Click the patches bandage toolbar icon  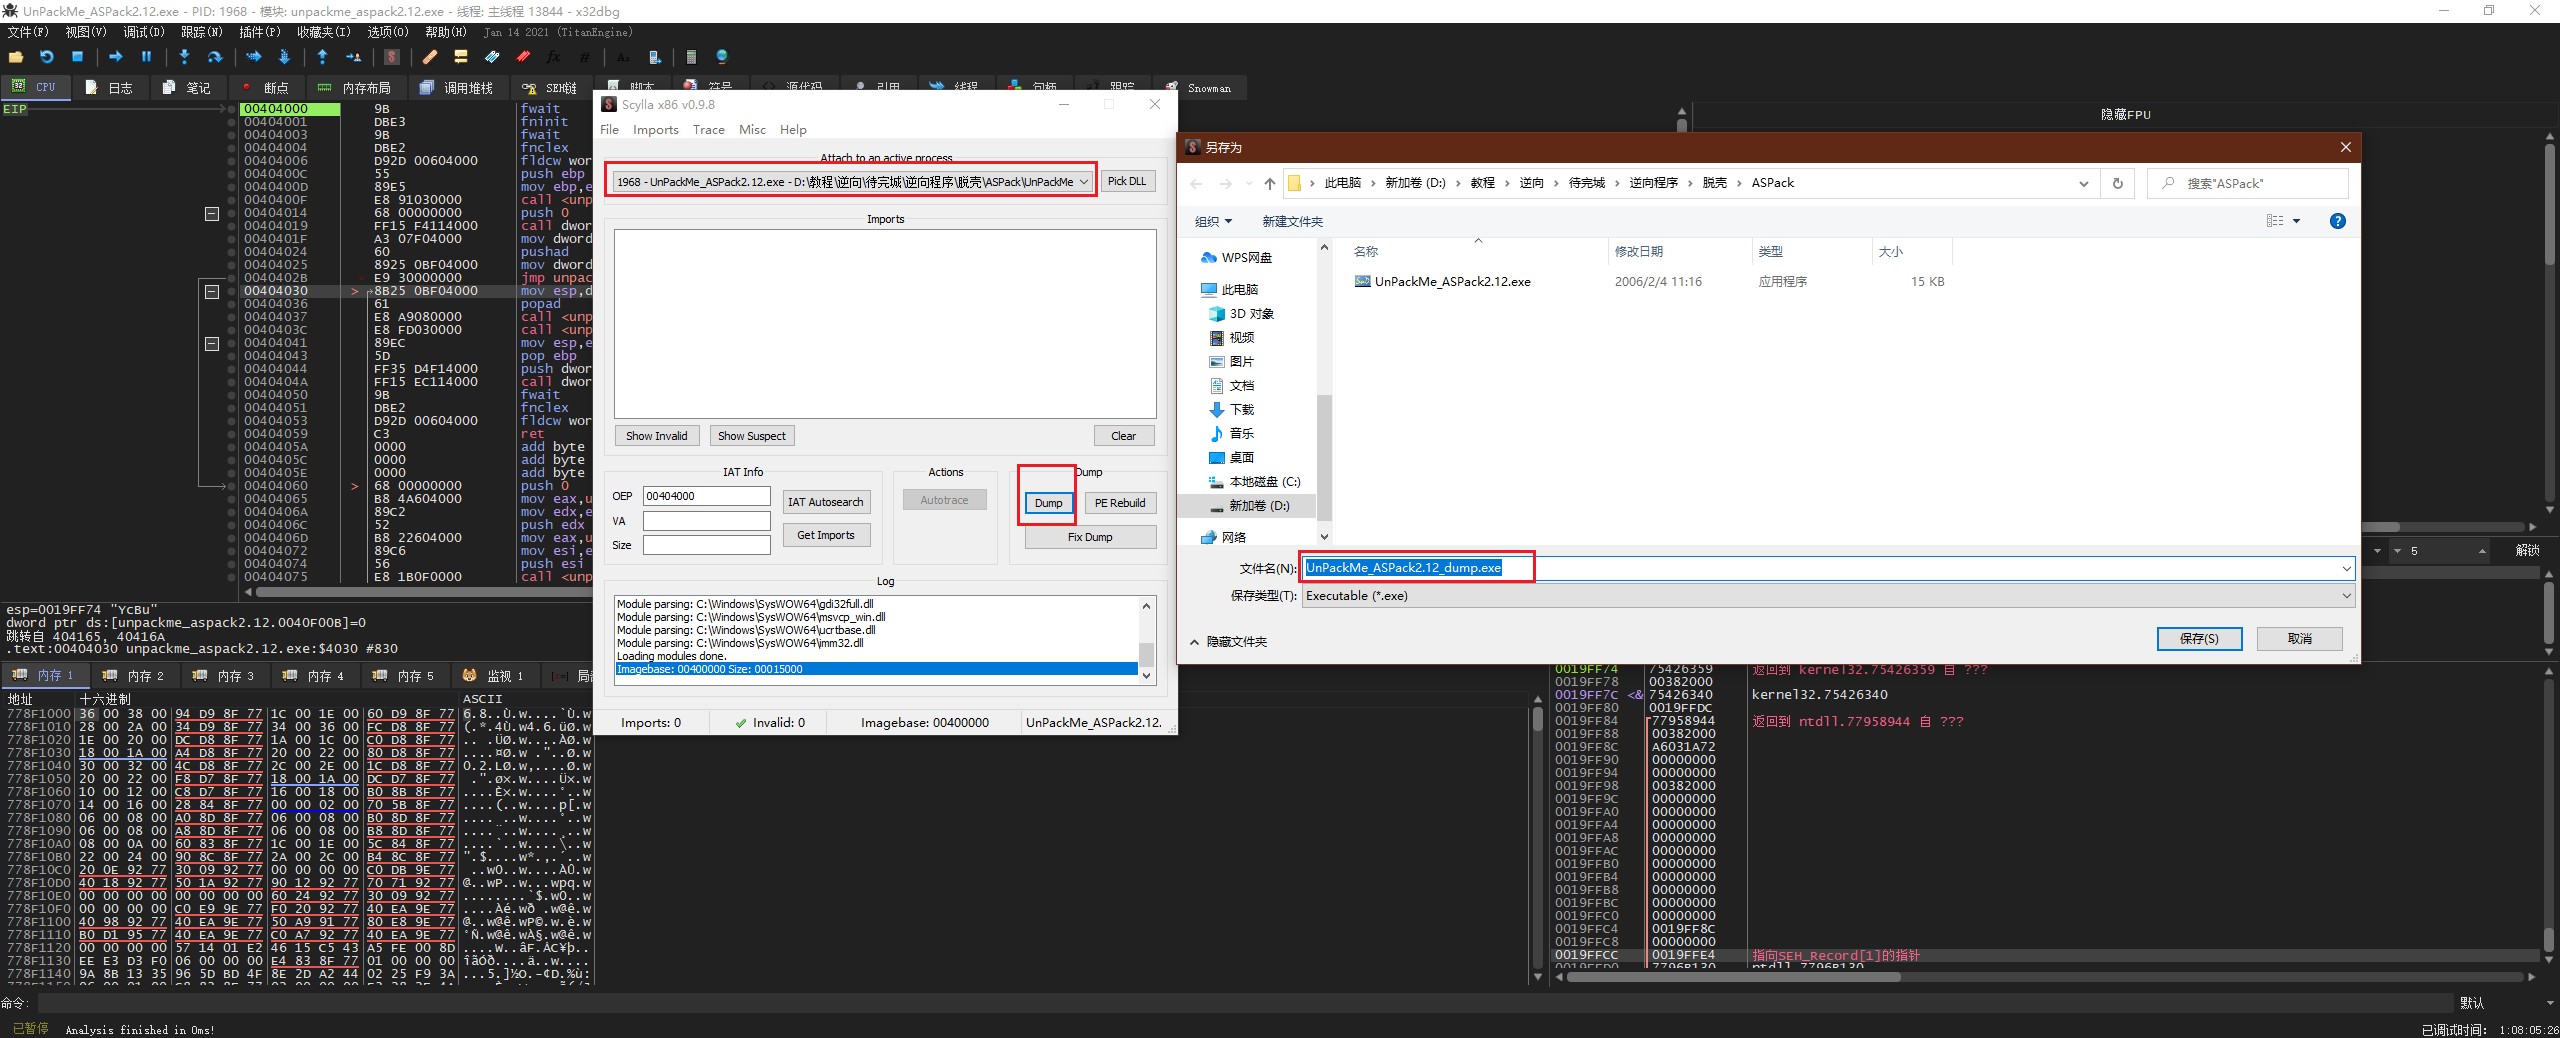pos(430,57)
